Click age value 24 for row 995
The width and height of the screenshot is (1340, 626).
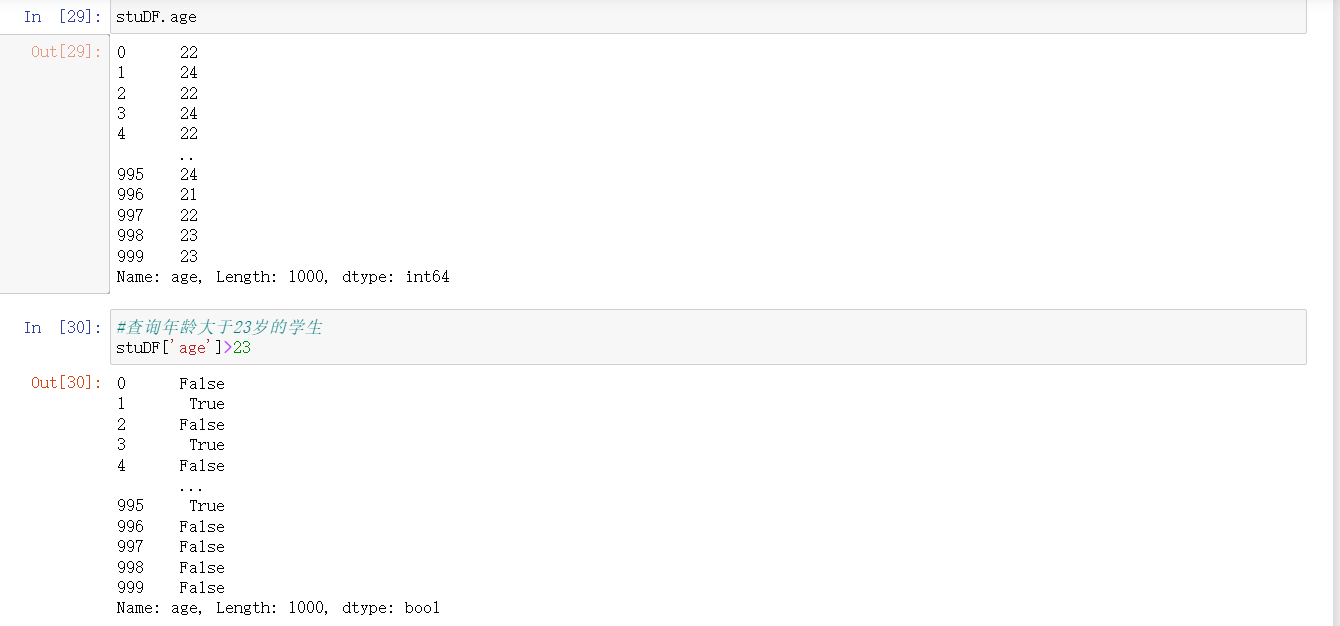(x=189, y=175)
